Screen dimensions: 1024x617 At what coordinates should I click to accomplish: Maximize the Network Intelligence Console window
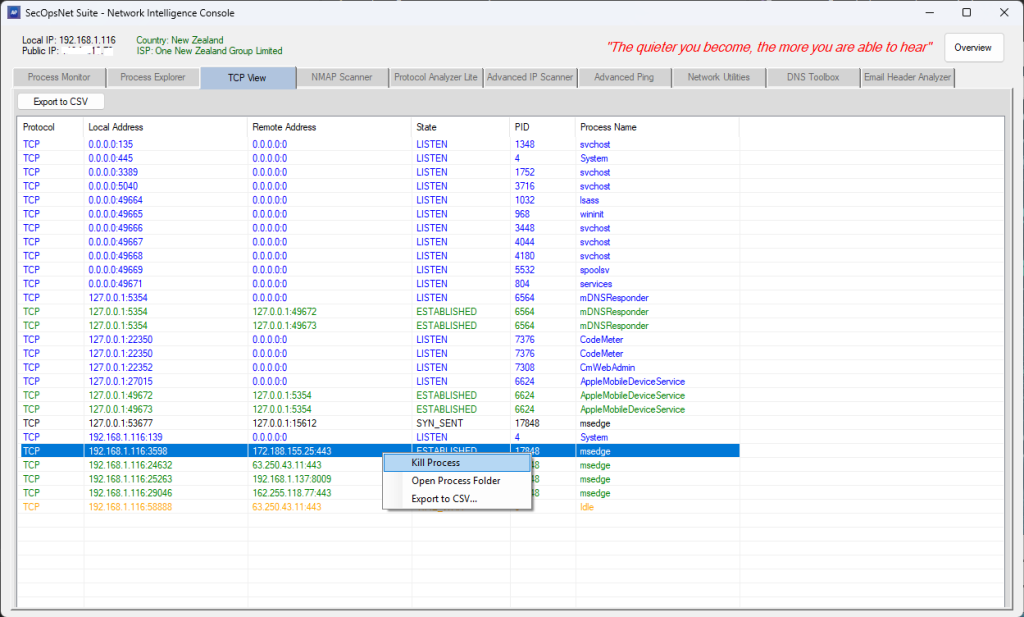(x=966, y=12)
